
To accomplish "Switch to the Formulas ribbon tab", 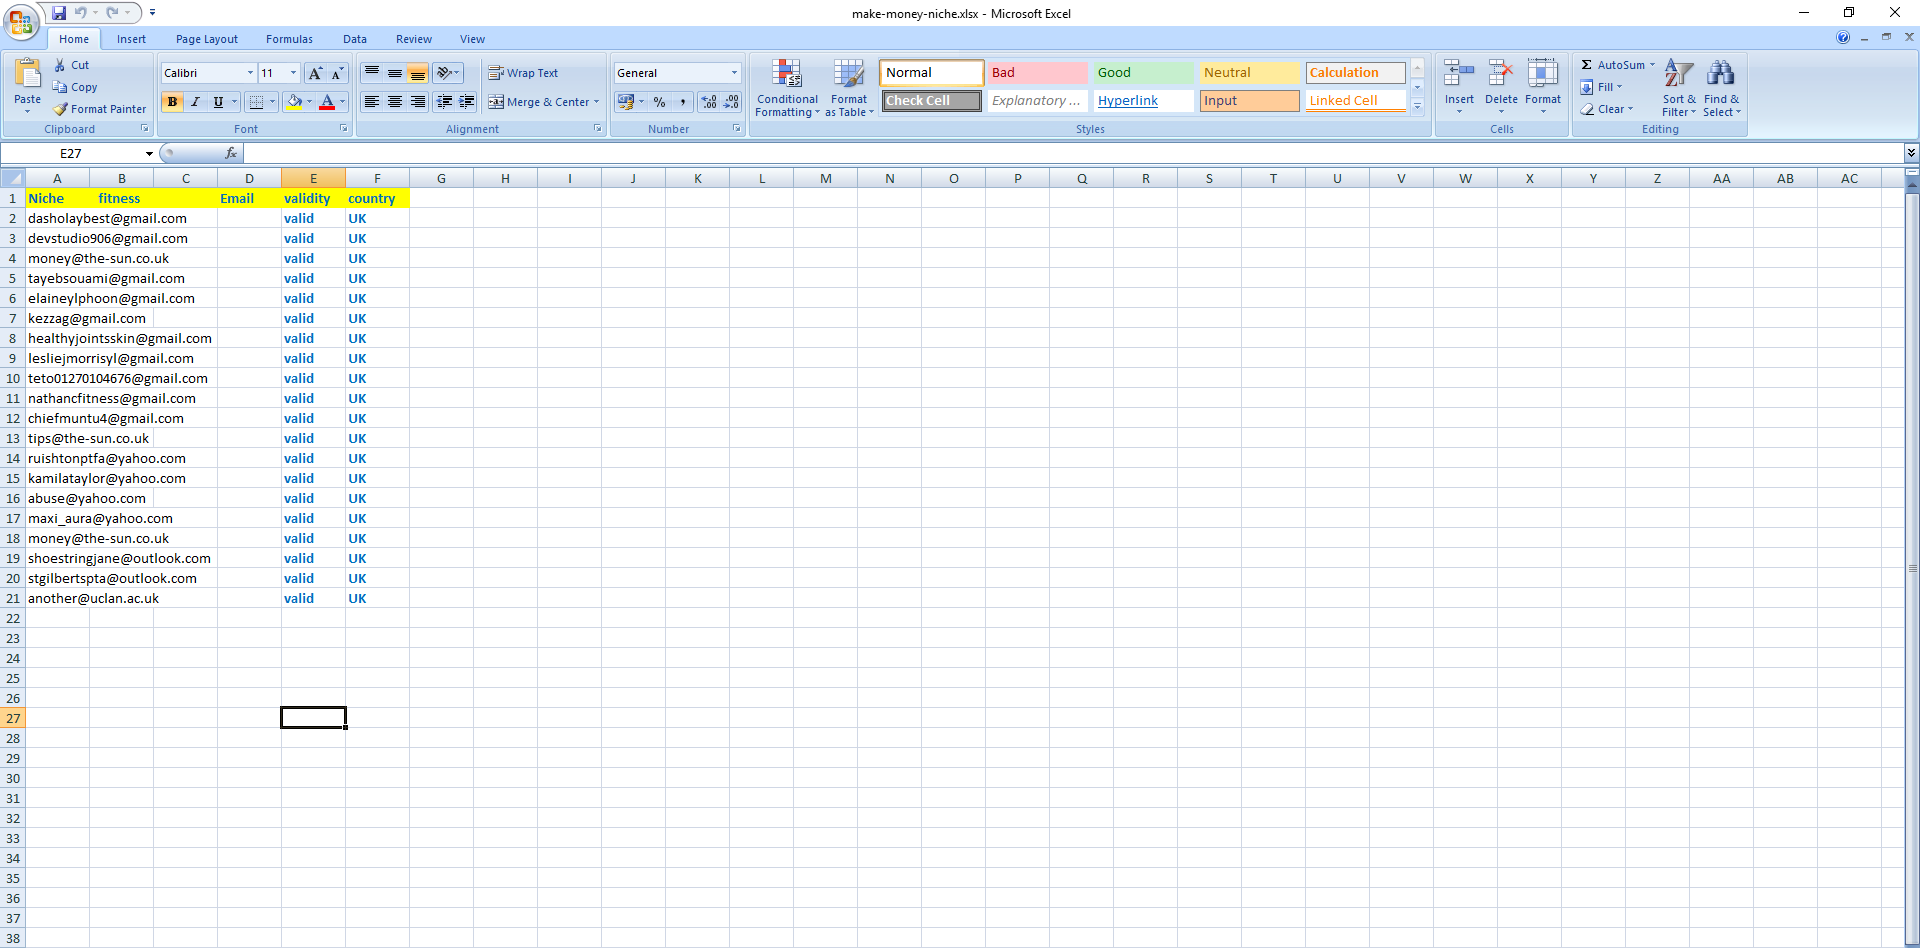I will [289, 39].
